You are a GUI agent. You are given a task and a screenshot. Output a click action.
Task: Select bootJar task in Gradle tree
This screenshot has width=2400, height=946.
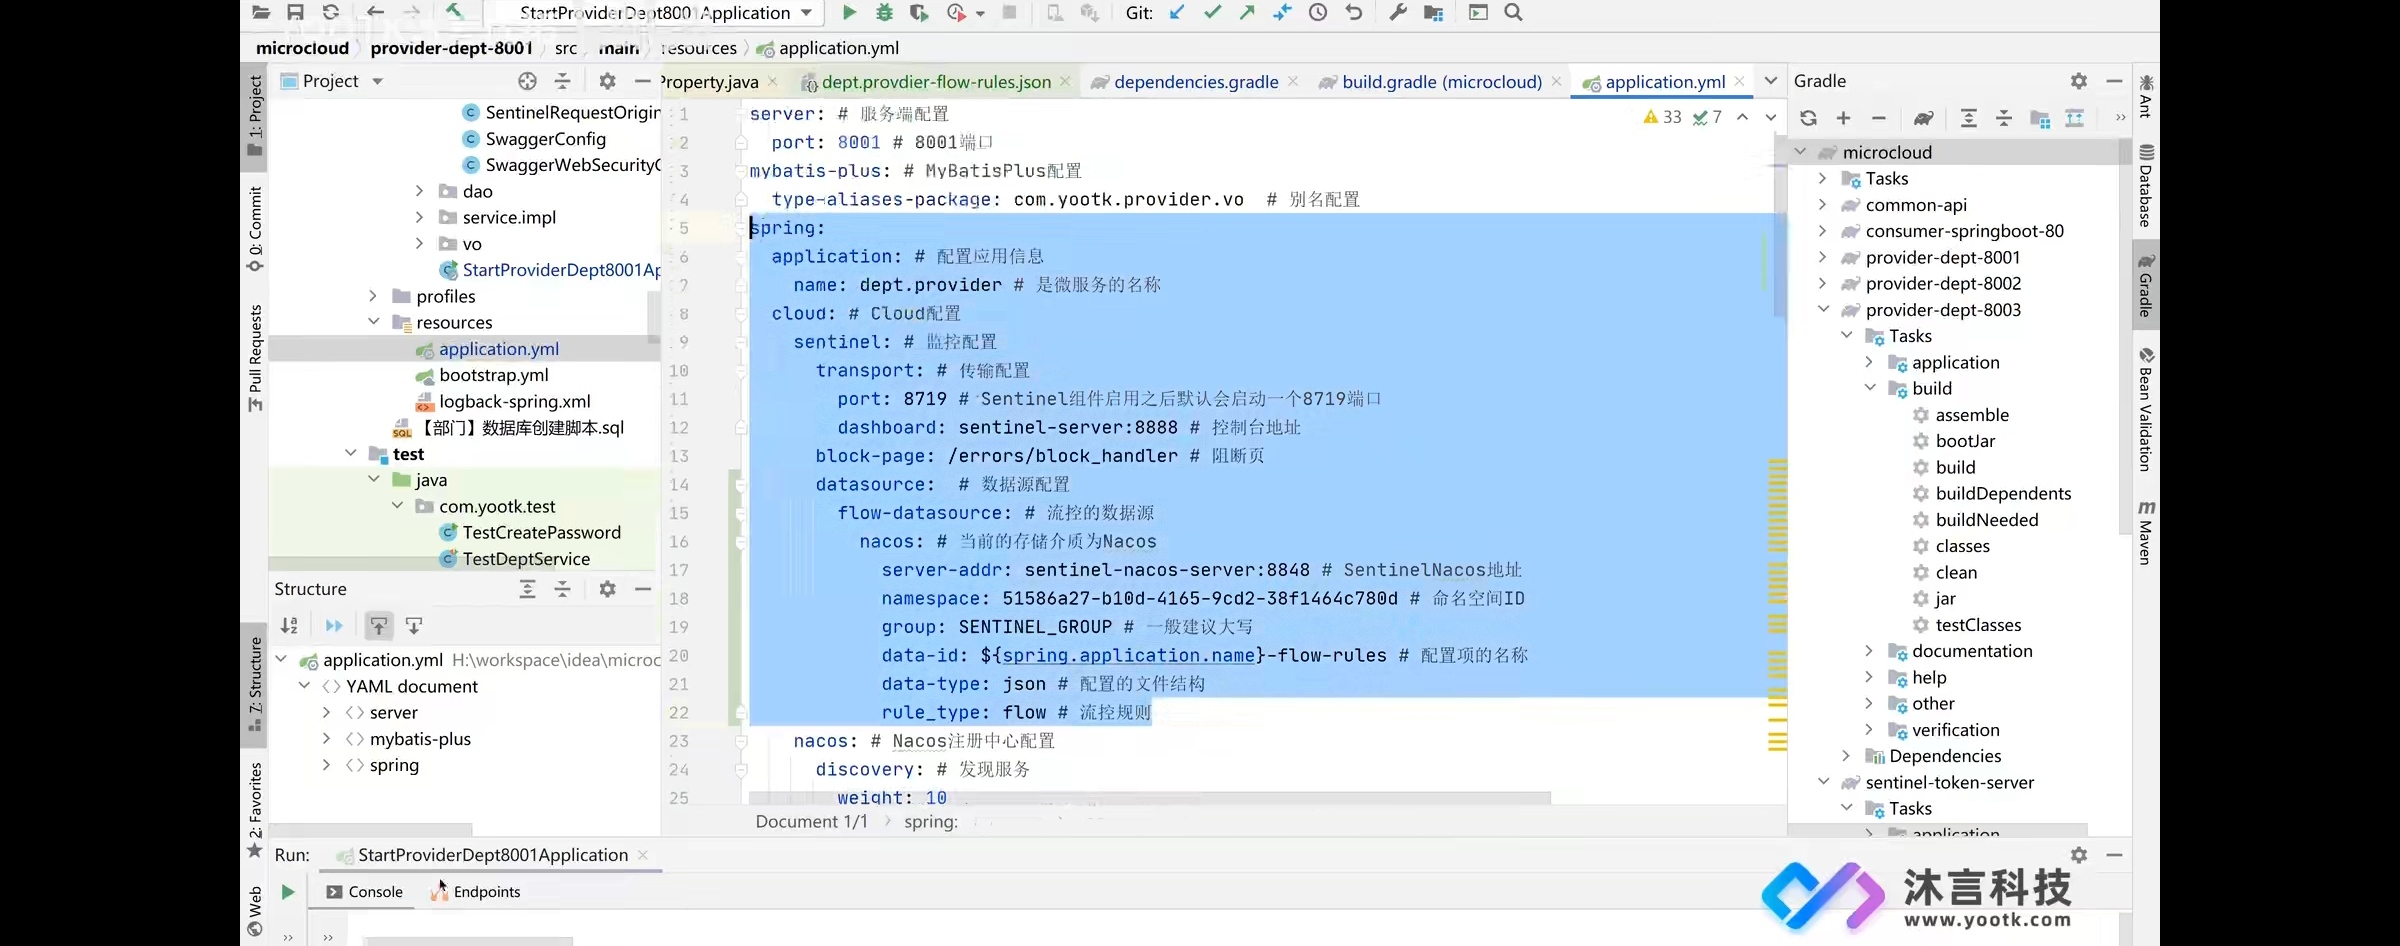[1965, 441]
